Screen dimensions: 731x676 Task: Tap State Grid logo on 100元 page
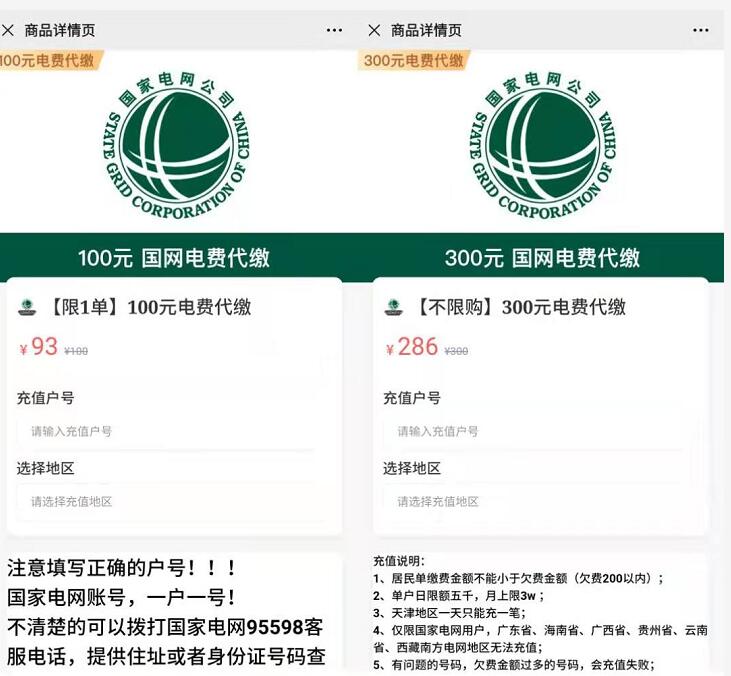176,145
